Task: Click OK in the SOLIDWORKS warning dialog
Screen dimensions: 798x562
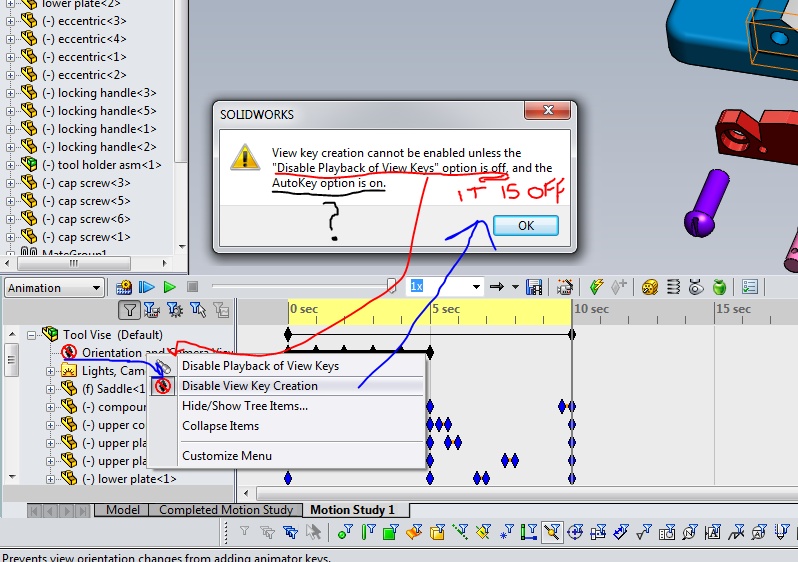Action: 526,226
